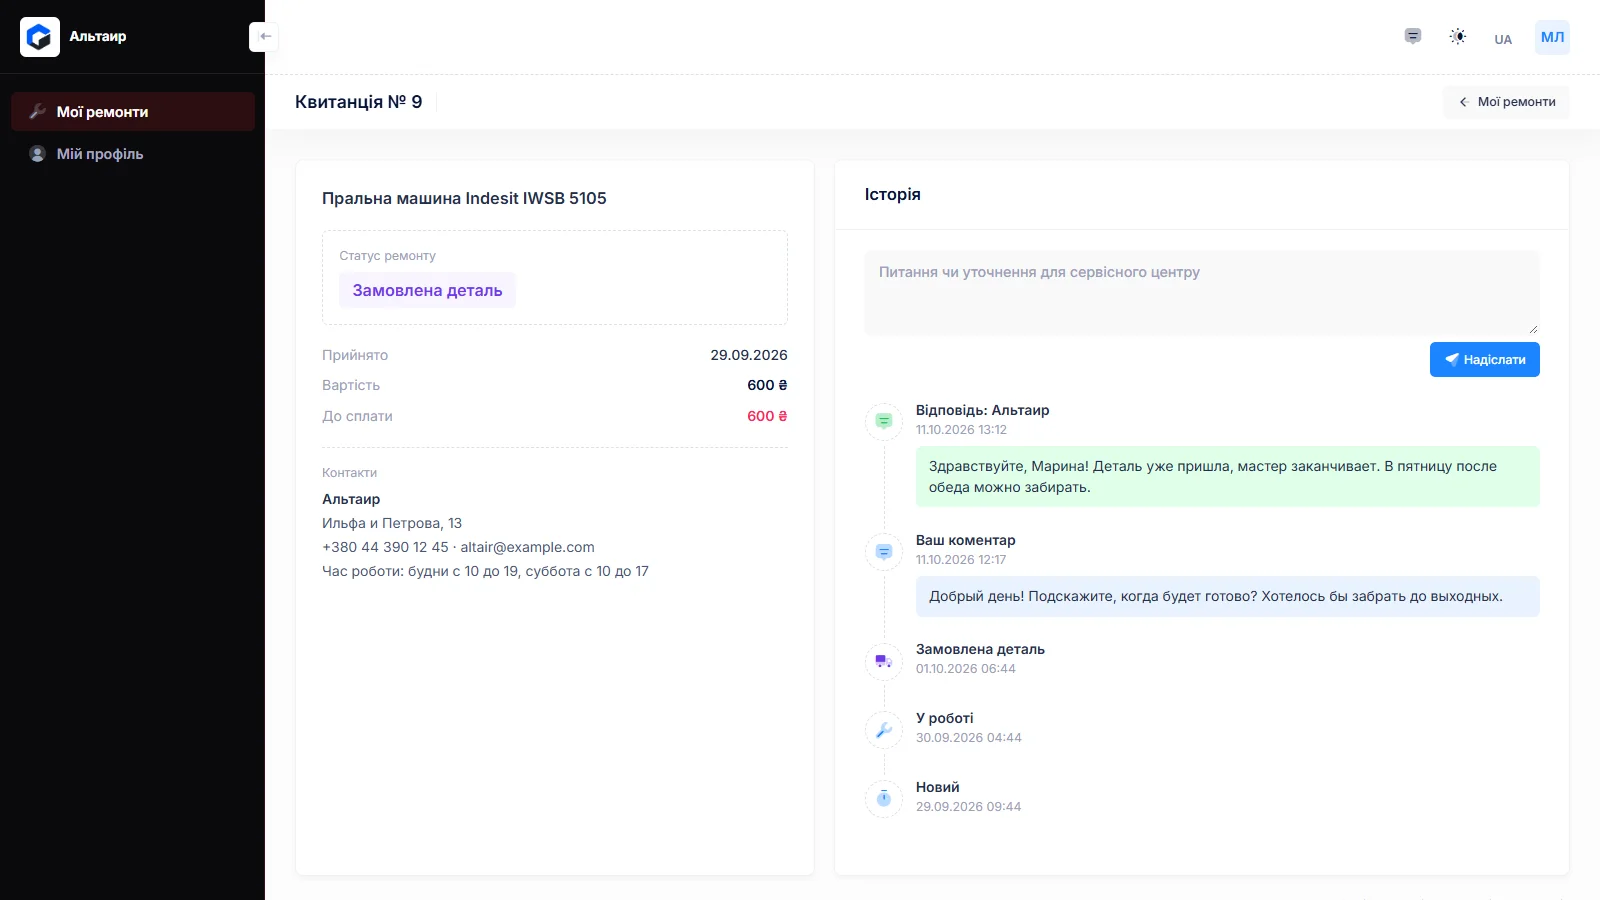
Task: Collapse the sidebar with arrow button
Action: pos(264,36)
